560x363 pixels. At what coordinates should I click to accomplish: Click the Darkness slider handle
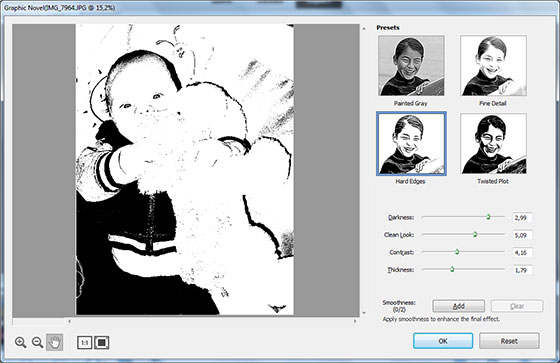[488, 217]
